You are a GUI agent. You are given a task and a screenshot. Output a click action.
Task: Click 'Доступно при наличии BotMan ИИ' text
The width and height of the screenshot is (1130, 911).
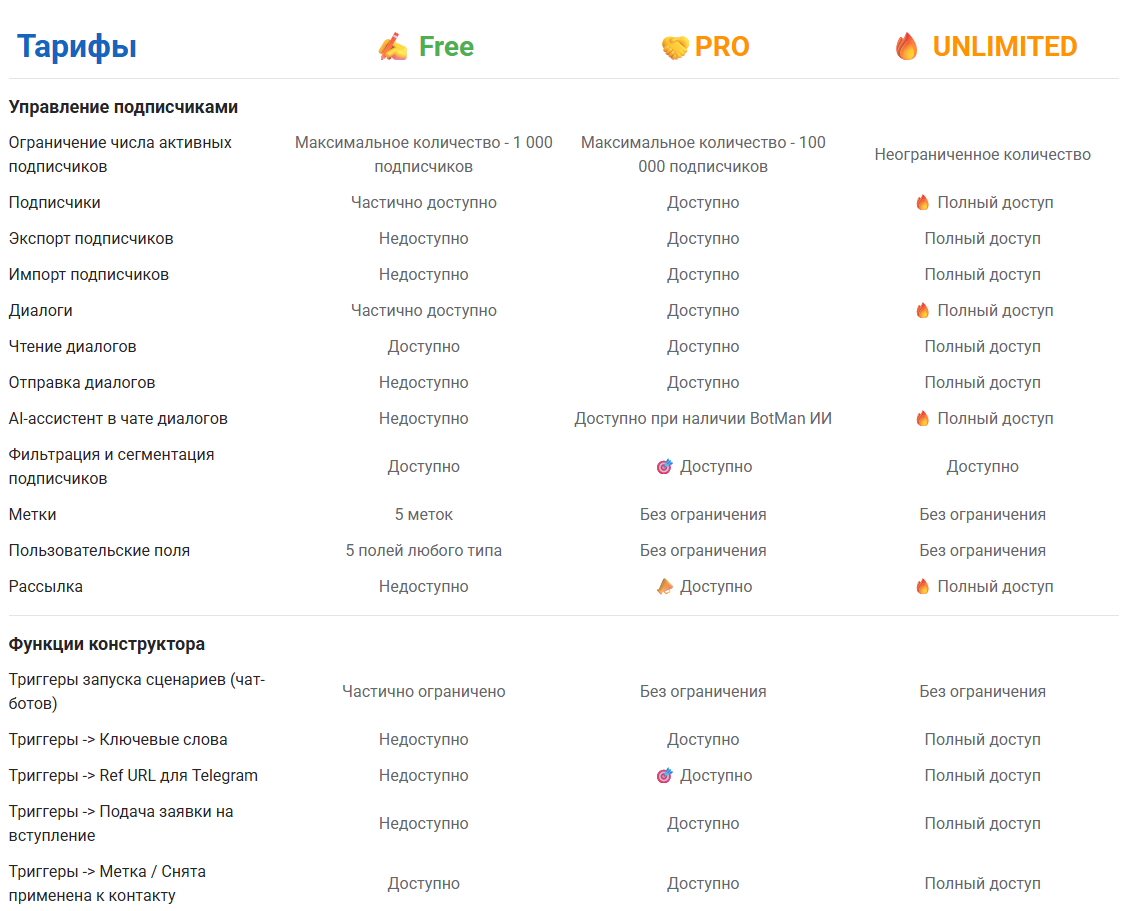[x=703, y=419]
